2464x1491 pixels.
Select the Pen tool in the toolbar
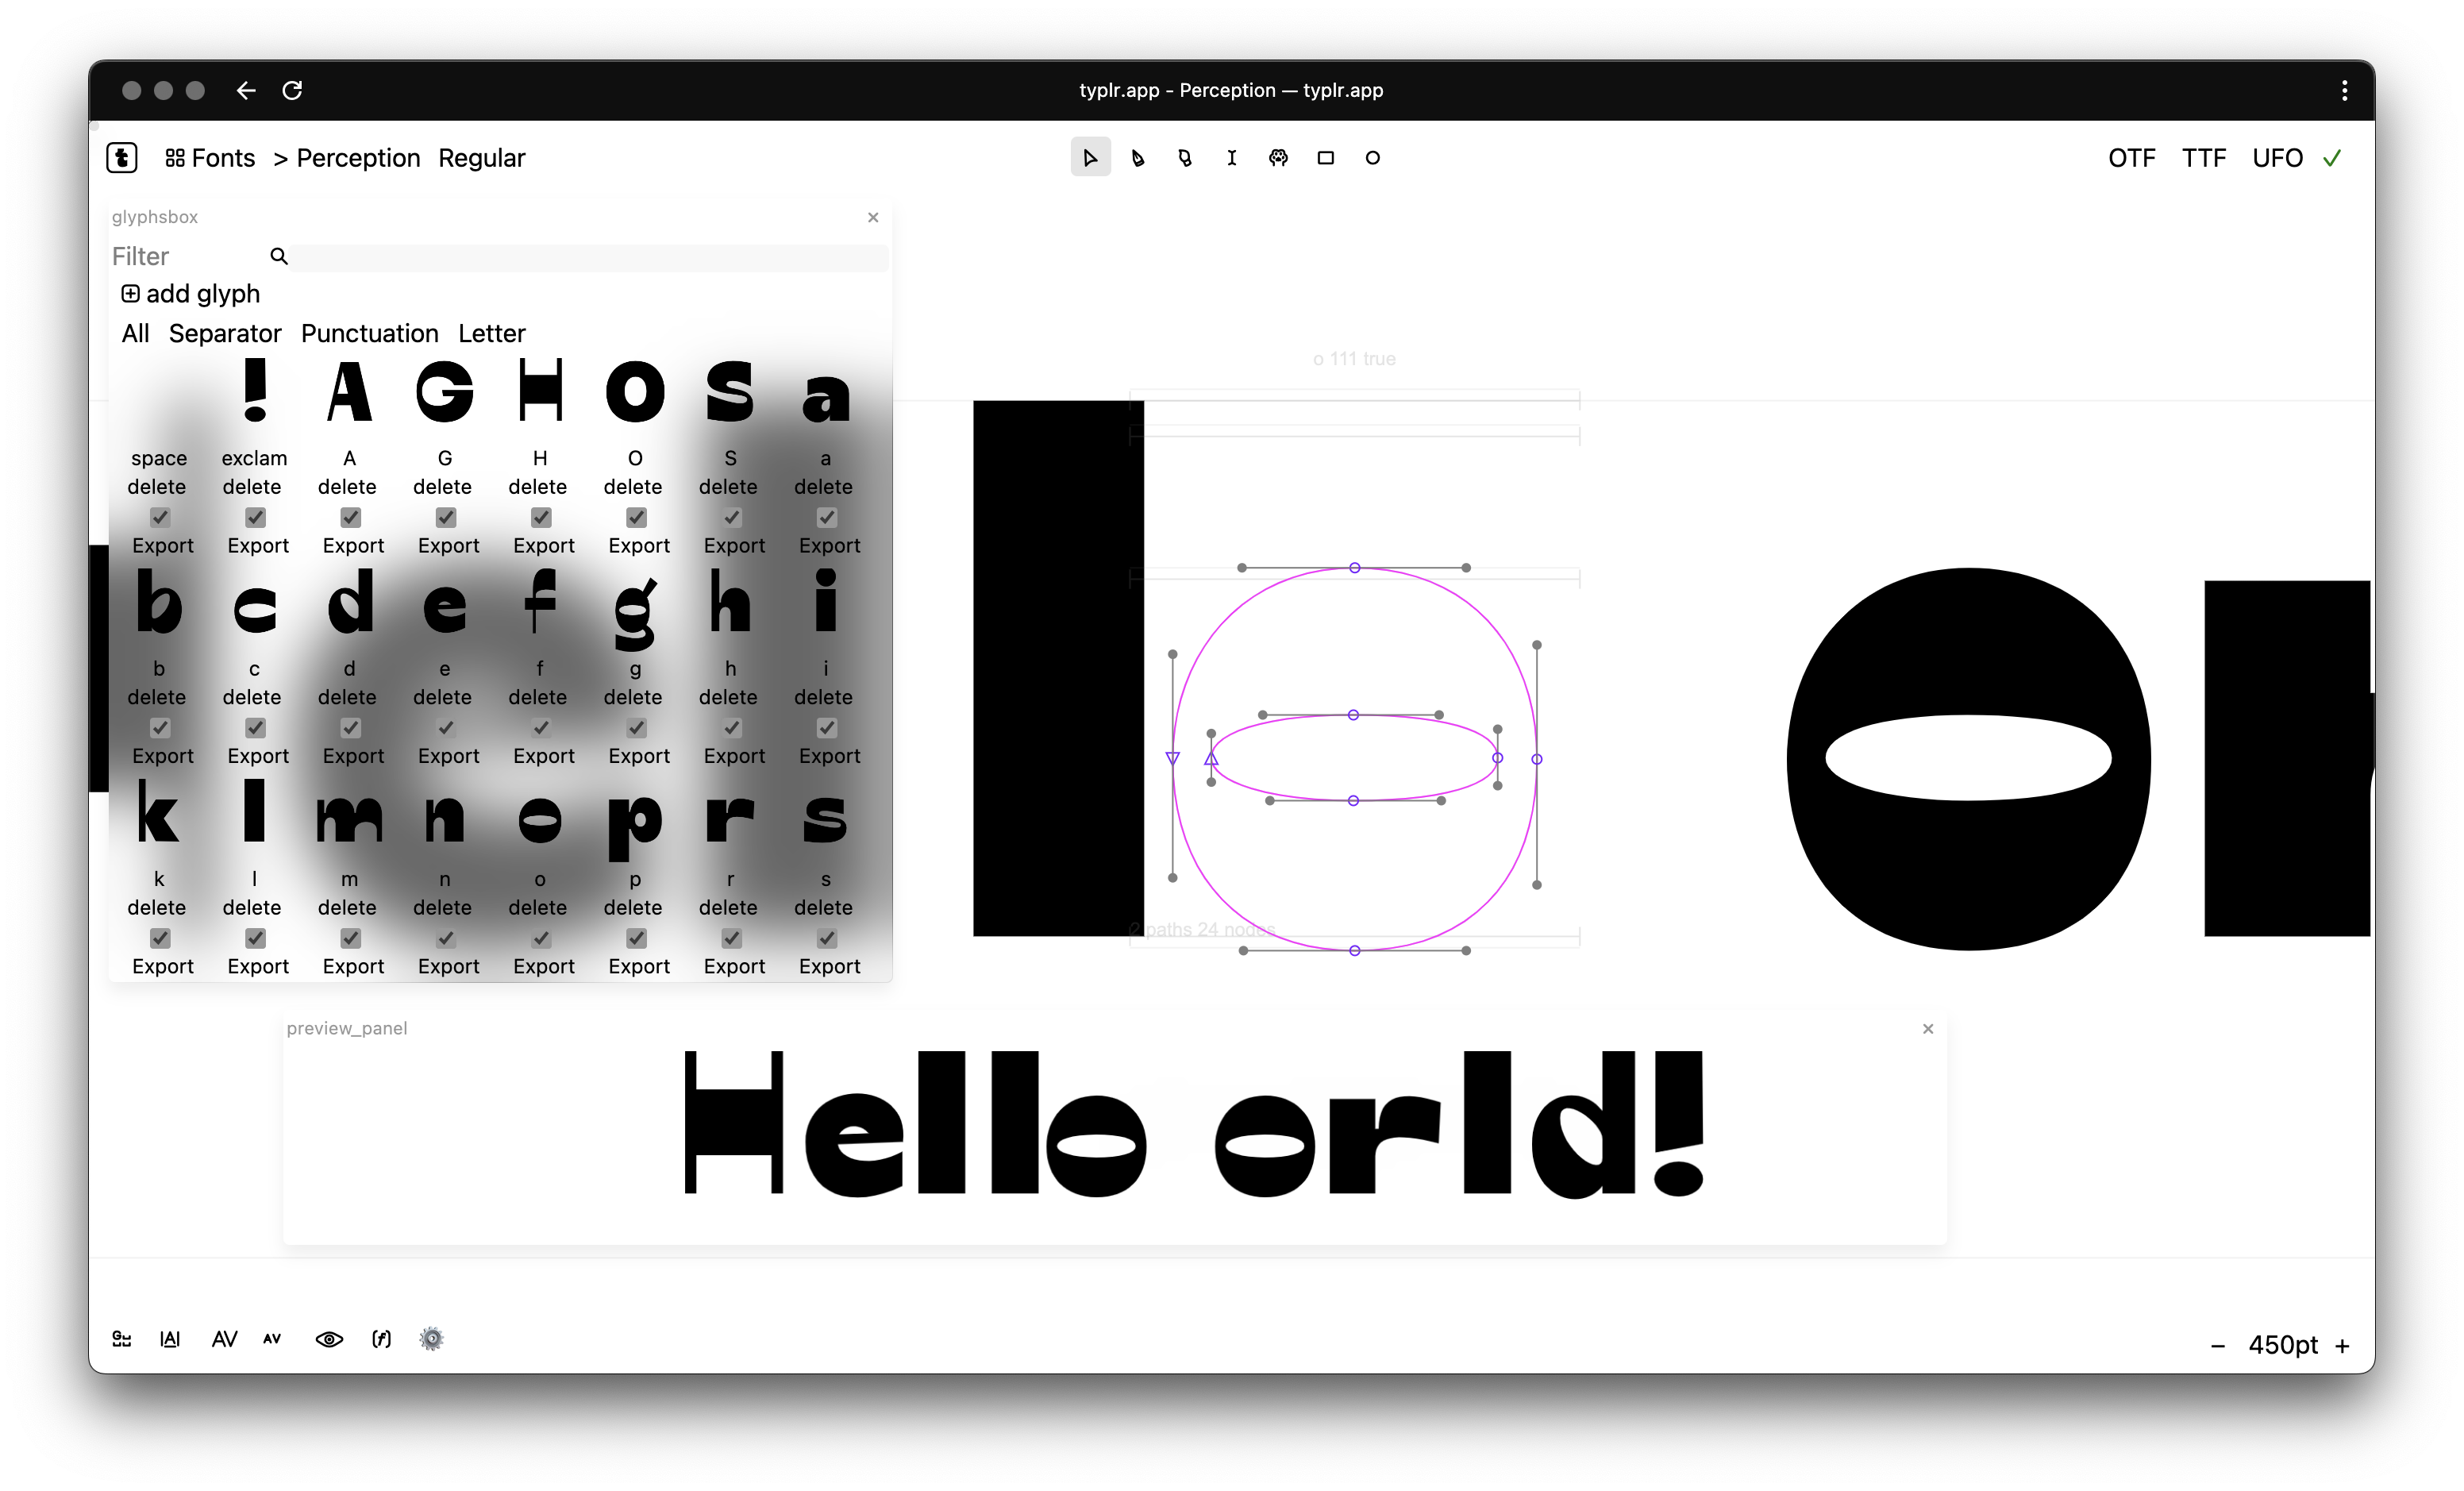tap(1137, 158)
